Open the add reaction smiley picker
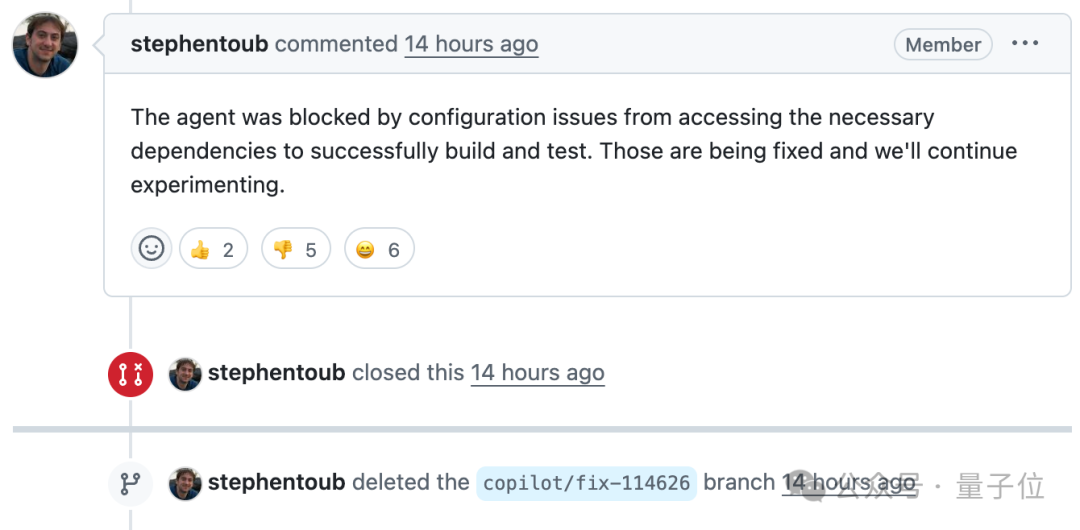Viewport: 1080px width, 530px height. click(151, 249)
